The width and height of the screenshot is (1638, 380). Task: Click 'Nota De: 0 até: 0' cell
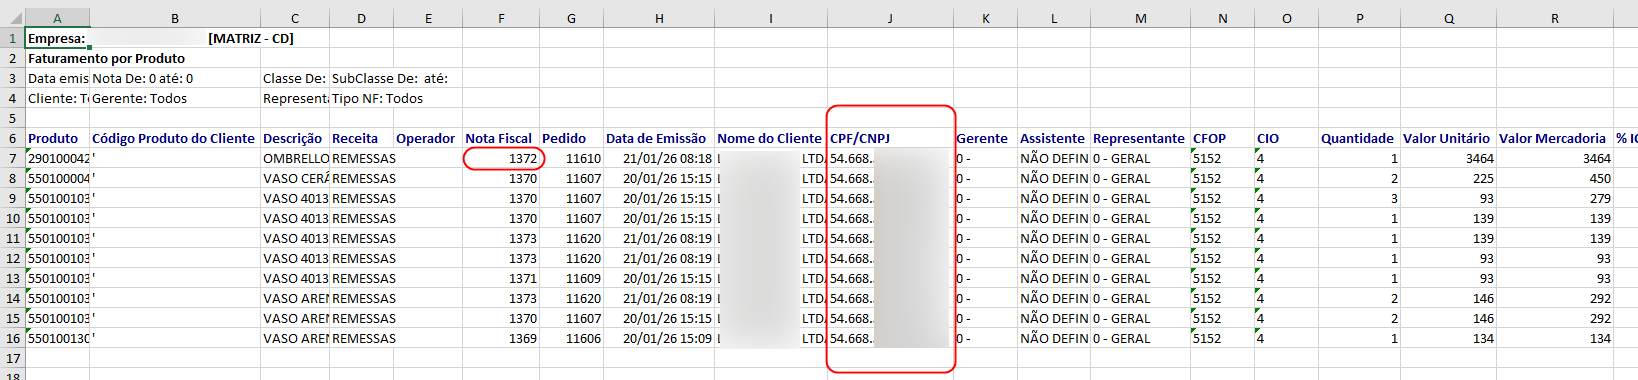click(x=143, y=78)
